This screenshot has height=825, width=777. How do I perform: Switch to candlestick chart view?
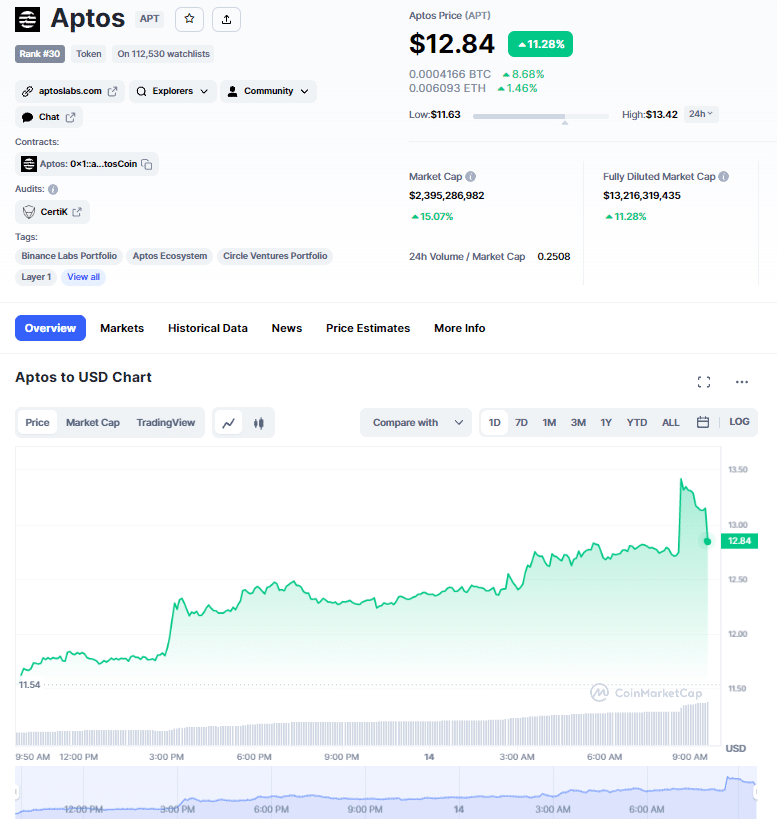pos(258,422)
